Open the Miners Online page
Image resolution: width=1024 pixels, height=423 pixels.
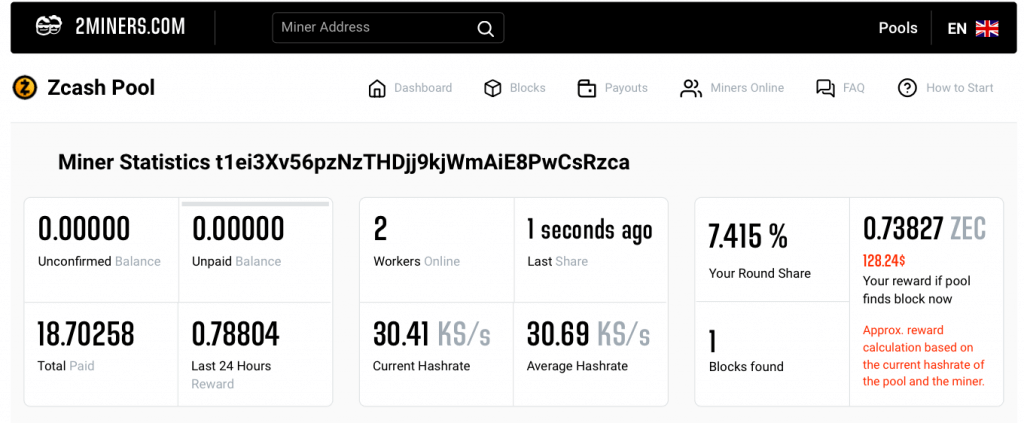[x=746, y=88]
